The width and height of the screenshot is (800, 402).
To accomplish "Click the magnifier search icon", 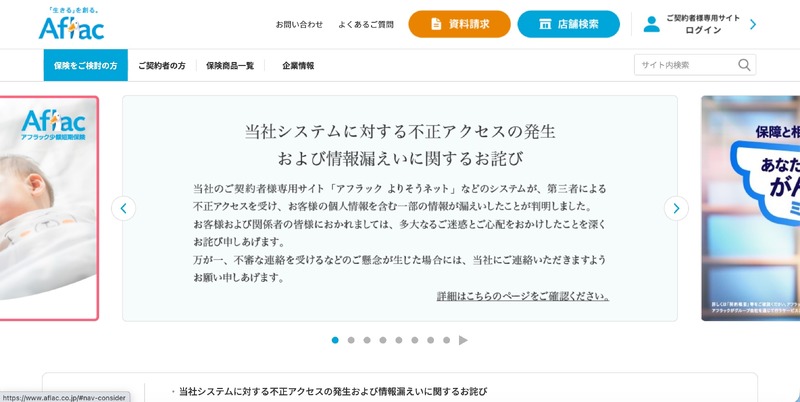I will [x=744, y=65].
